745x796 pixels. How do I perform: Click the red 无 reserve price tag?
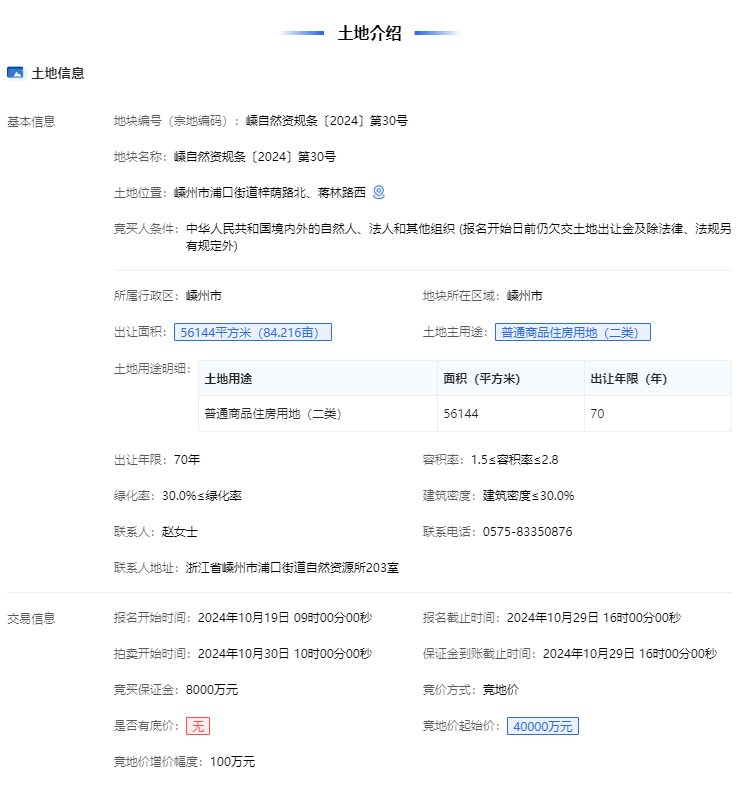[x=198, y=726]
